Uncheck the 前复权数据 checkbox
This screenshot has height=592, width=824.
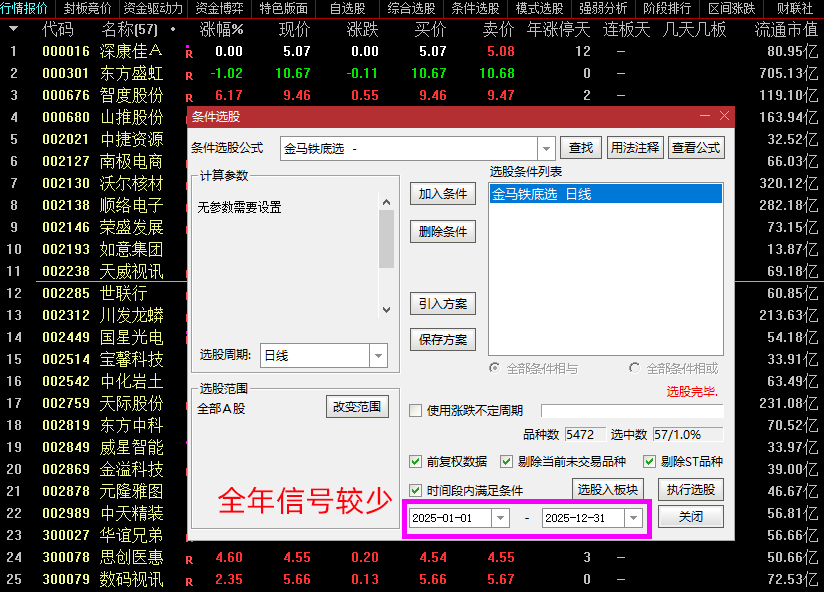pos(414,460)
